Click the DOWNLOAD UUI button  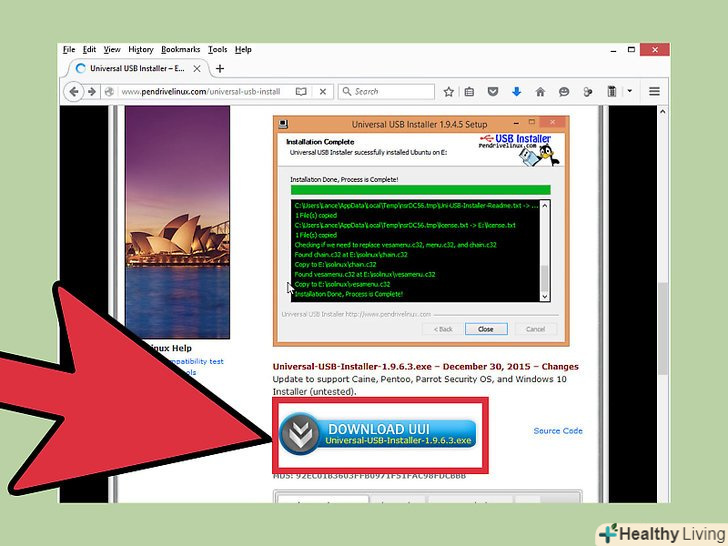pos(377,434)
